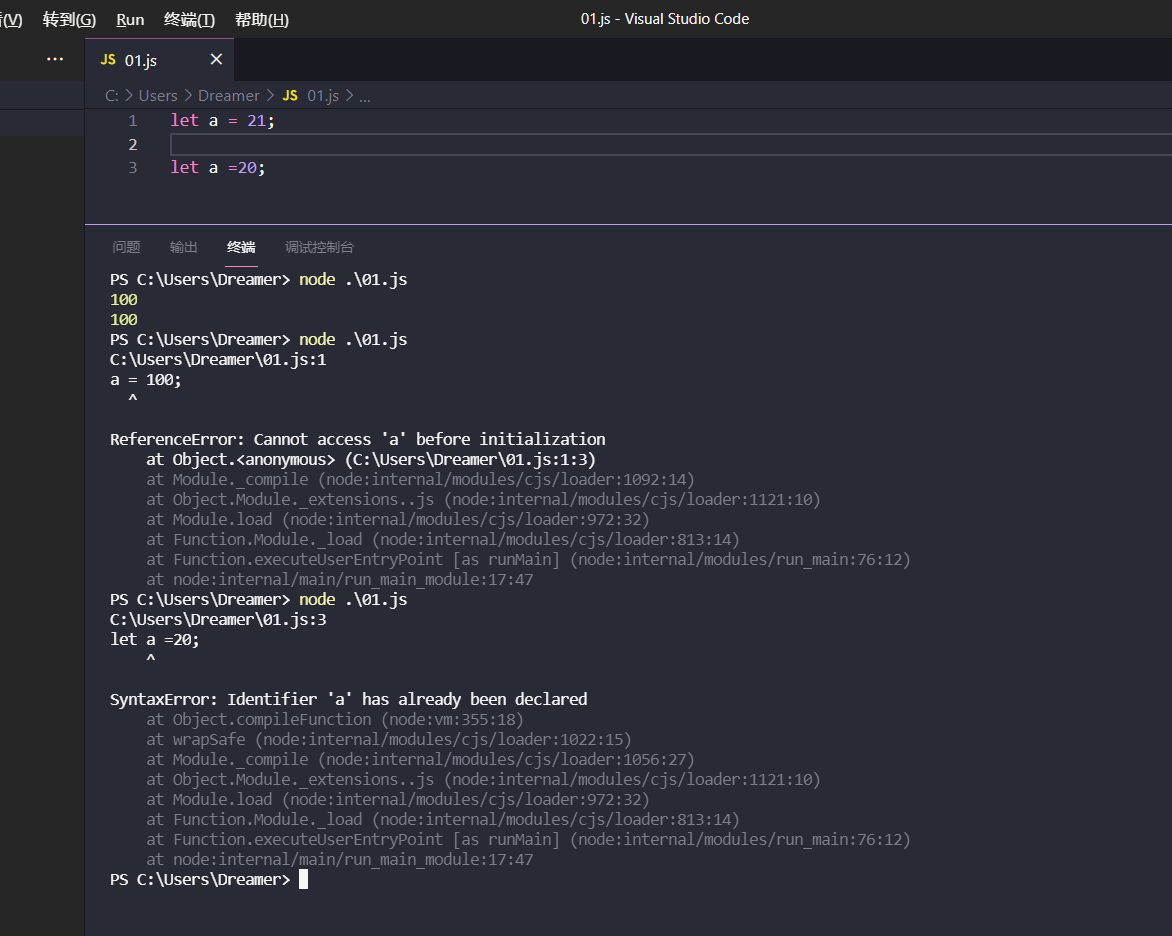Expand the chevron after Dreamer breadcrumb

271,96
